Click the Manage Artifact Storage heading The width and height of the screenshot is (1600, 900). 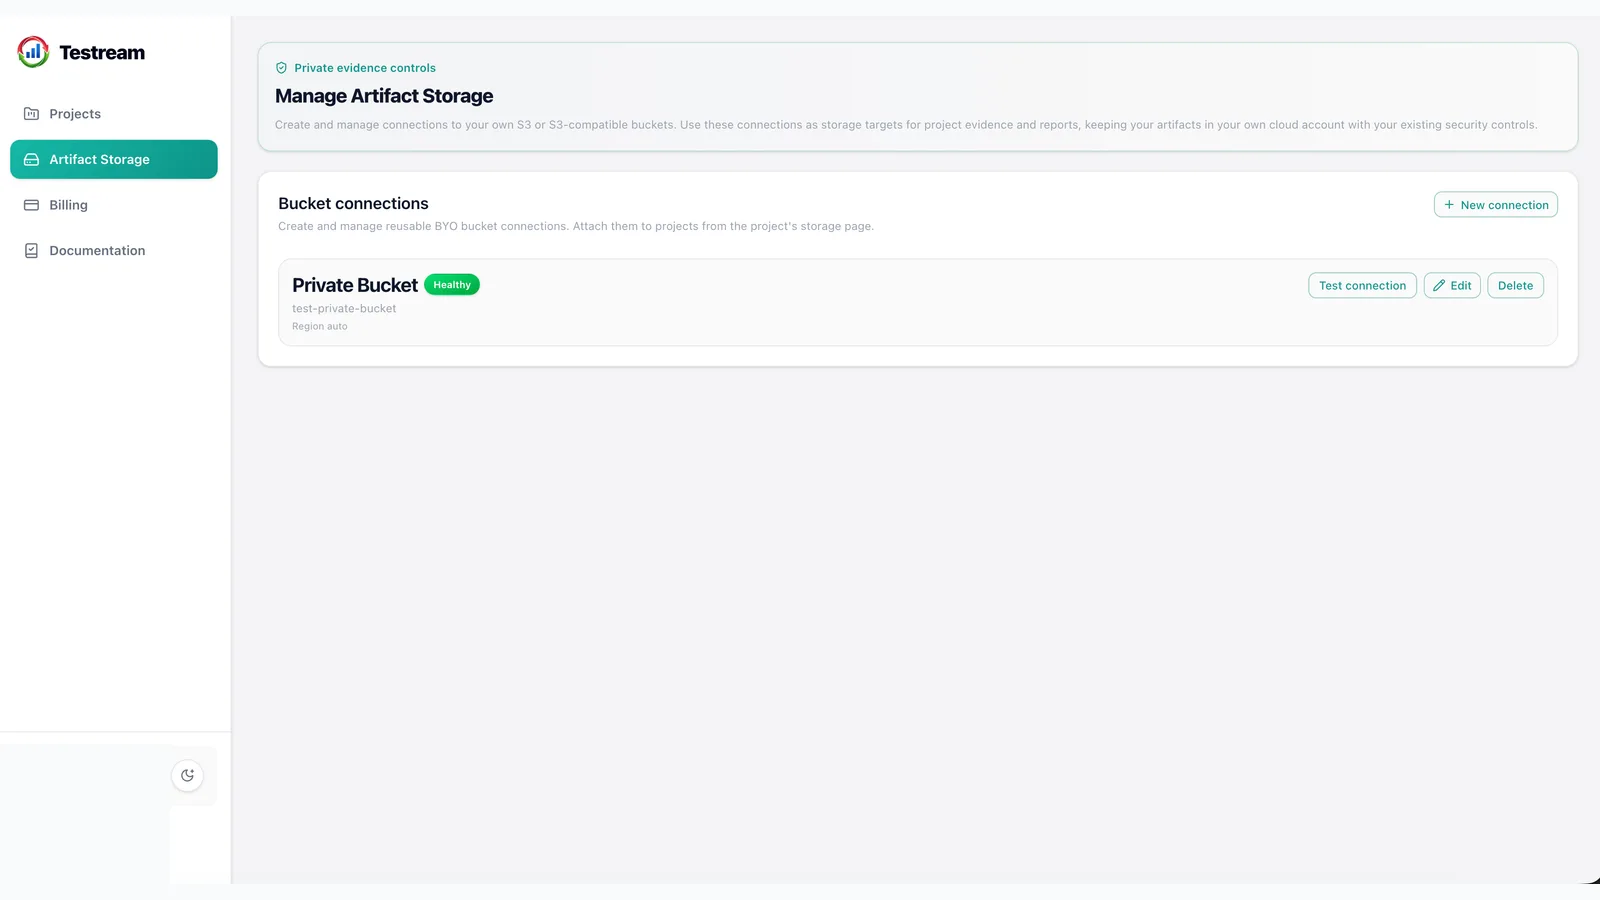[384, 96]
